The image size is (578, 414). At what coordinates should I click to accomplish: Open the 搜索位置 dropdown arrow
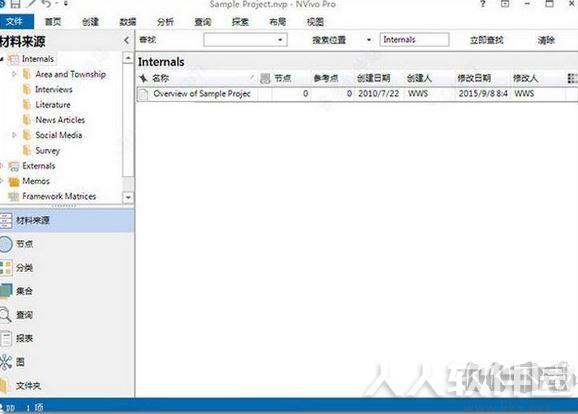[x=369, y=40]
